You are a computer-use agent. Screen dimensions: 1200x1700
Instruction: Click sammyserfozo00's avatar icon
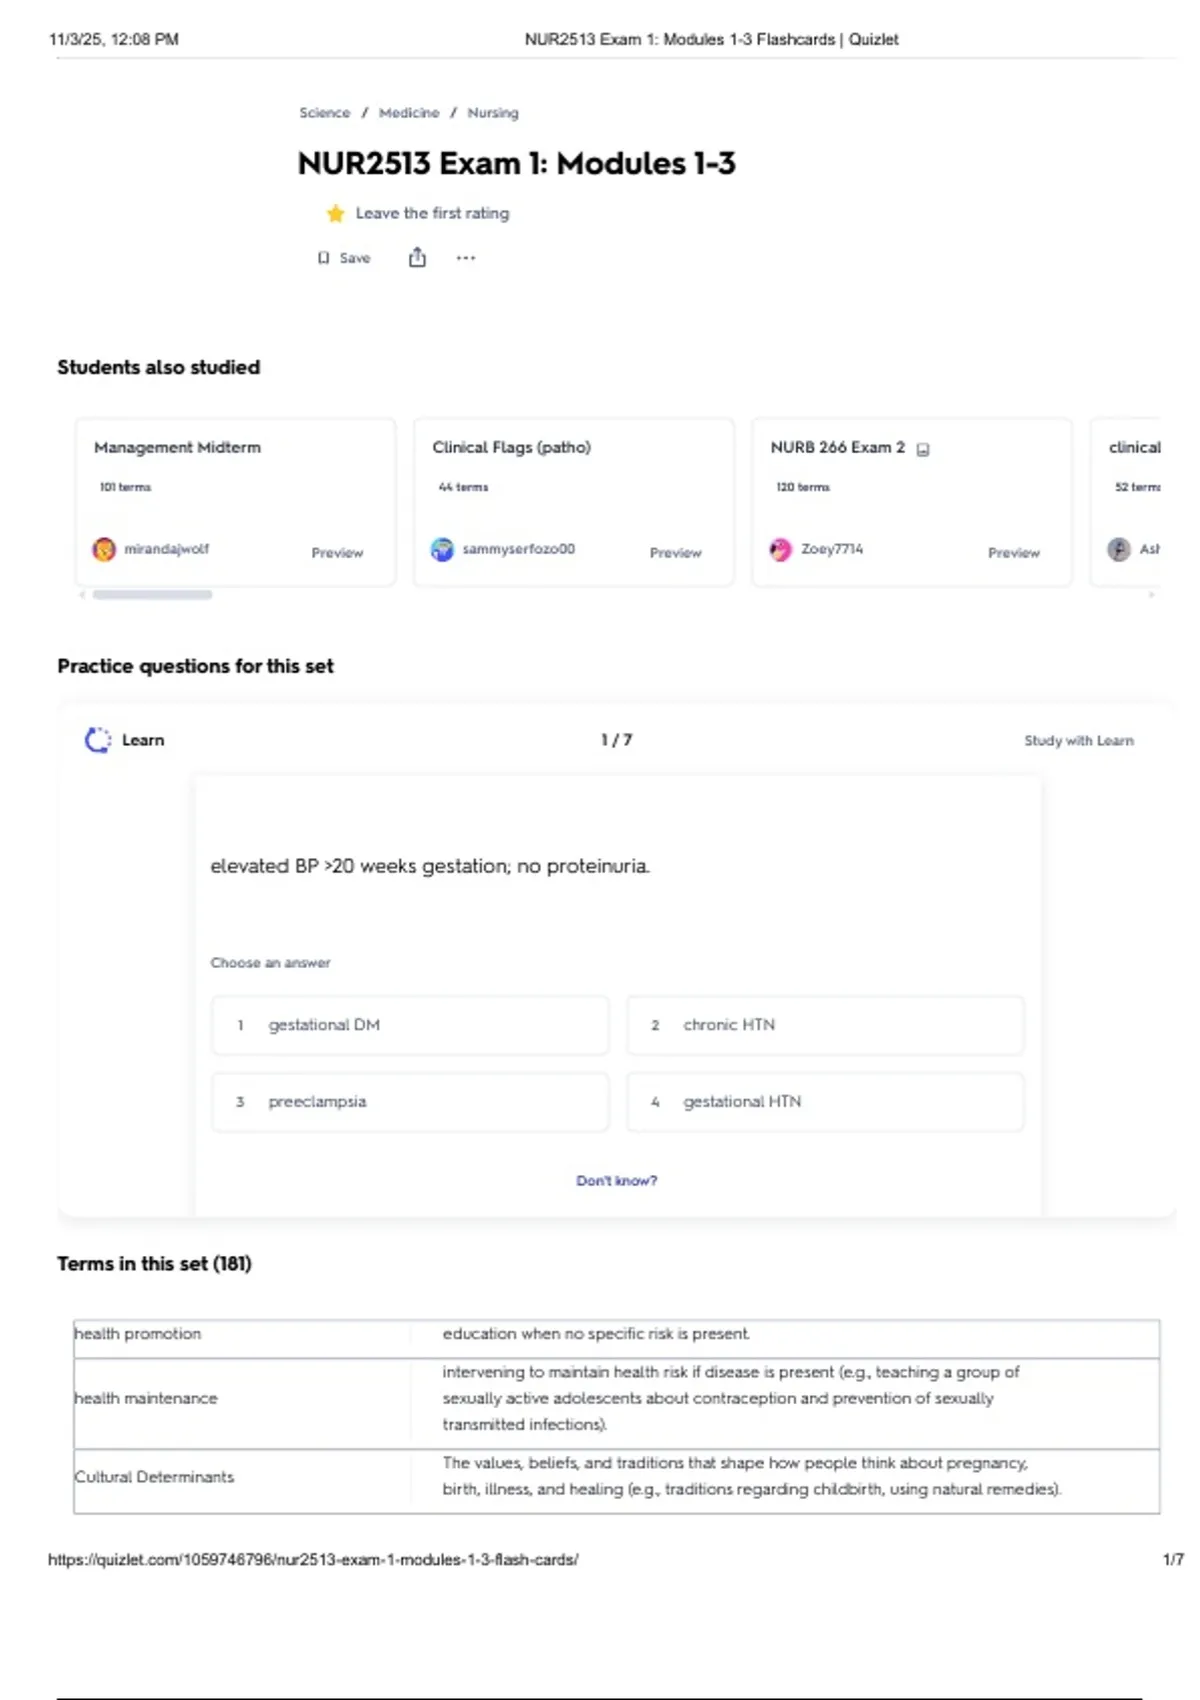tap(442, 549)
